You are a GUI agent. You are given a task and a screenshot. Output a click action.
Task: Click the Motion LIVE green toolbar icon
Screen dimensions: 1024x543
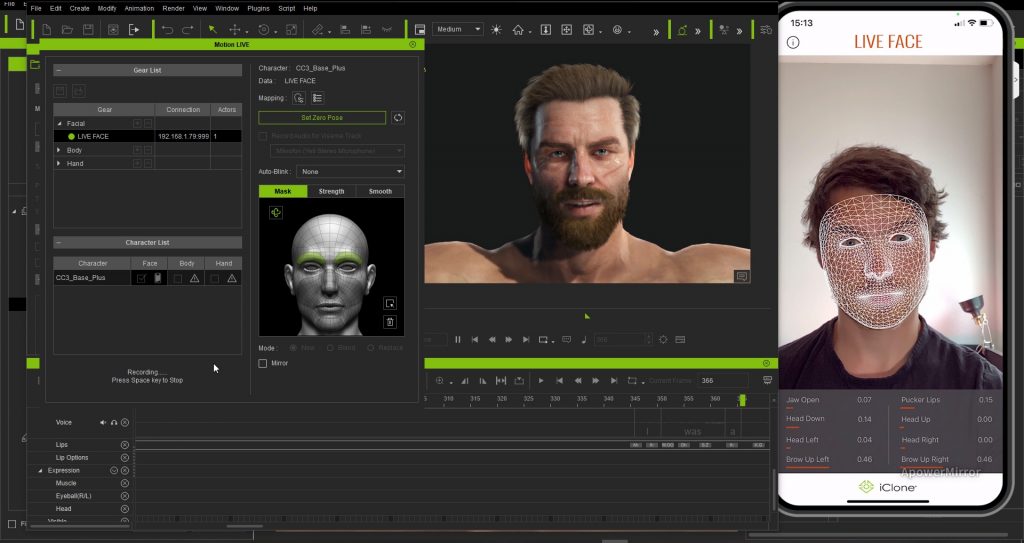coord(682,30)
